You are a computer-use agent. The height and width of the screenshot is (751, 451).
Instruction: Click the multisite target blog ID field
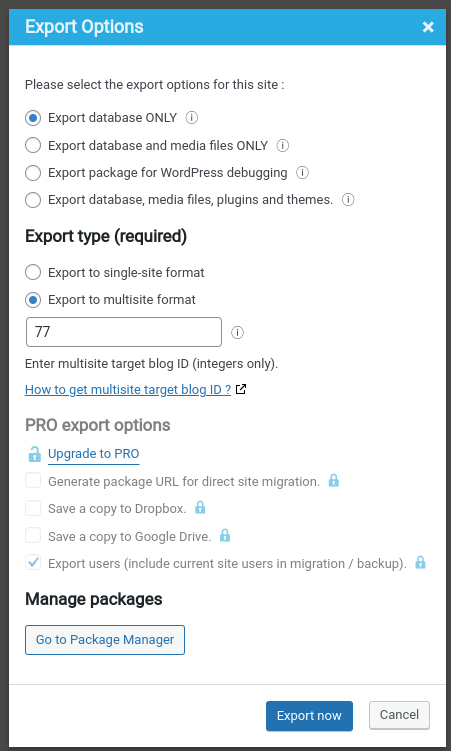tap(124, 332)
